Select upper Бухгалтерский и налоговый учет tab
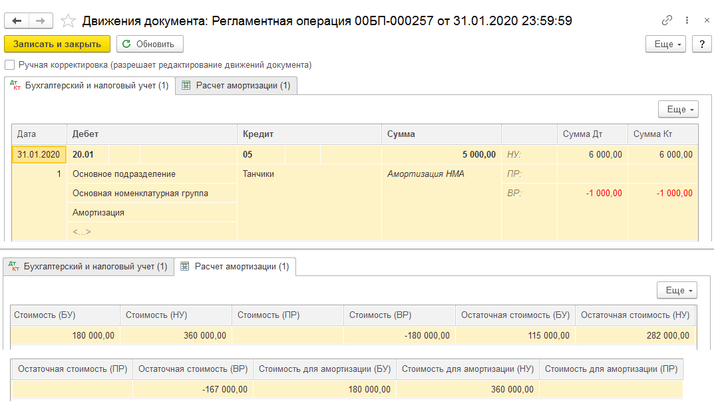The width and height of the screenshot is (714, 405). click(x=89, y=86)
